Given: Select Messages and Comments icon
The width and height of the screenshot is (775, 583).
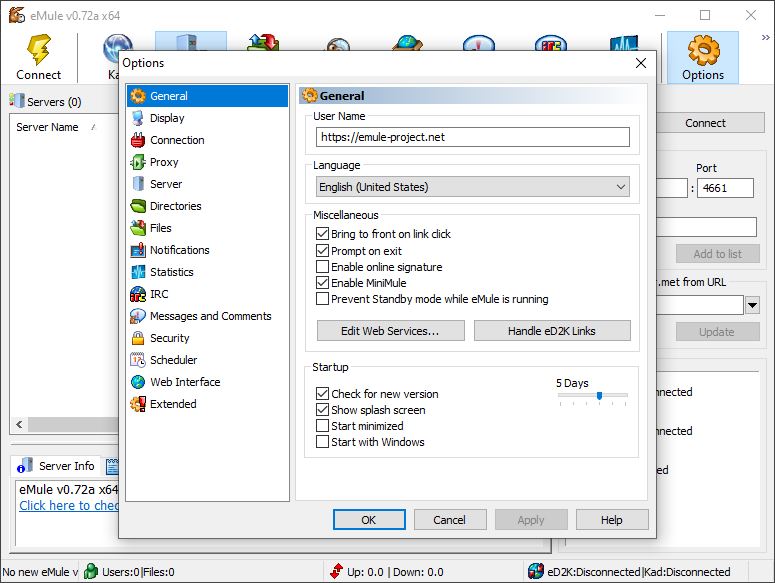Looking at the screenshot, I should point(138,316).
